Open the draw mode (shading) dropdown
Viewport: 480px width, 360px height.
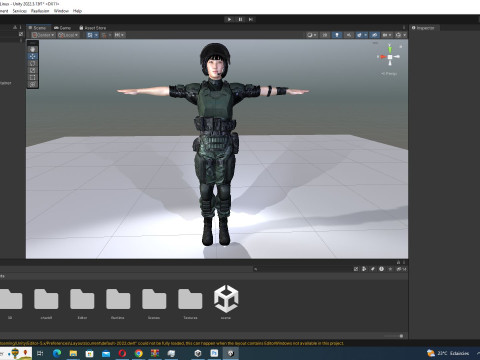tap(312, 35)
